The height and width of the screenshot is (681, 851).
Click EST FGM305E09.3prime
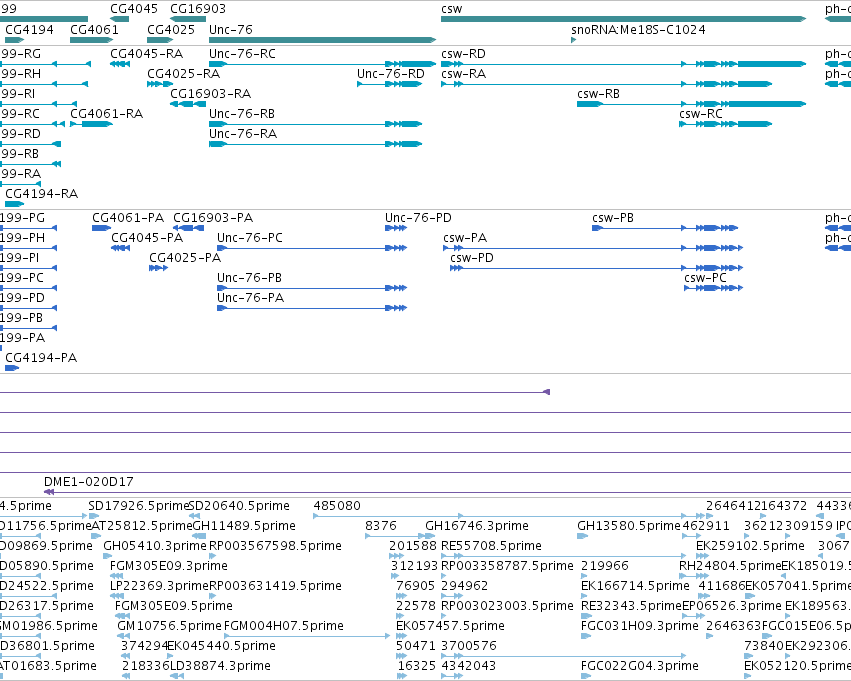pos(169,566)
